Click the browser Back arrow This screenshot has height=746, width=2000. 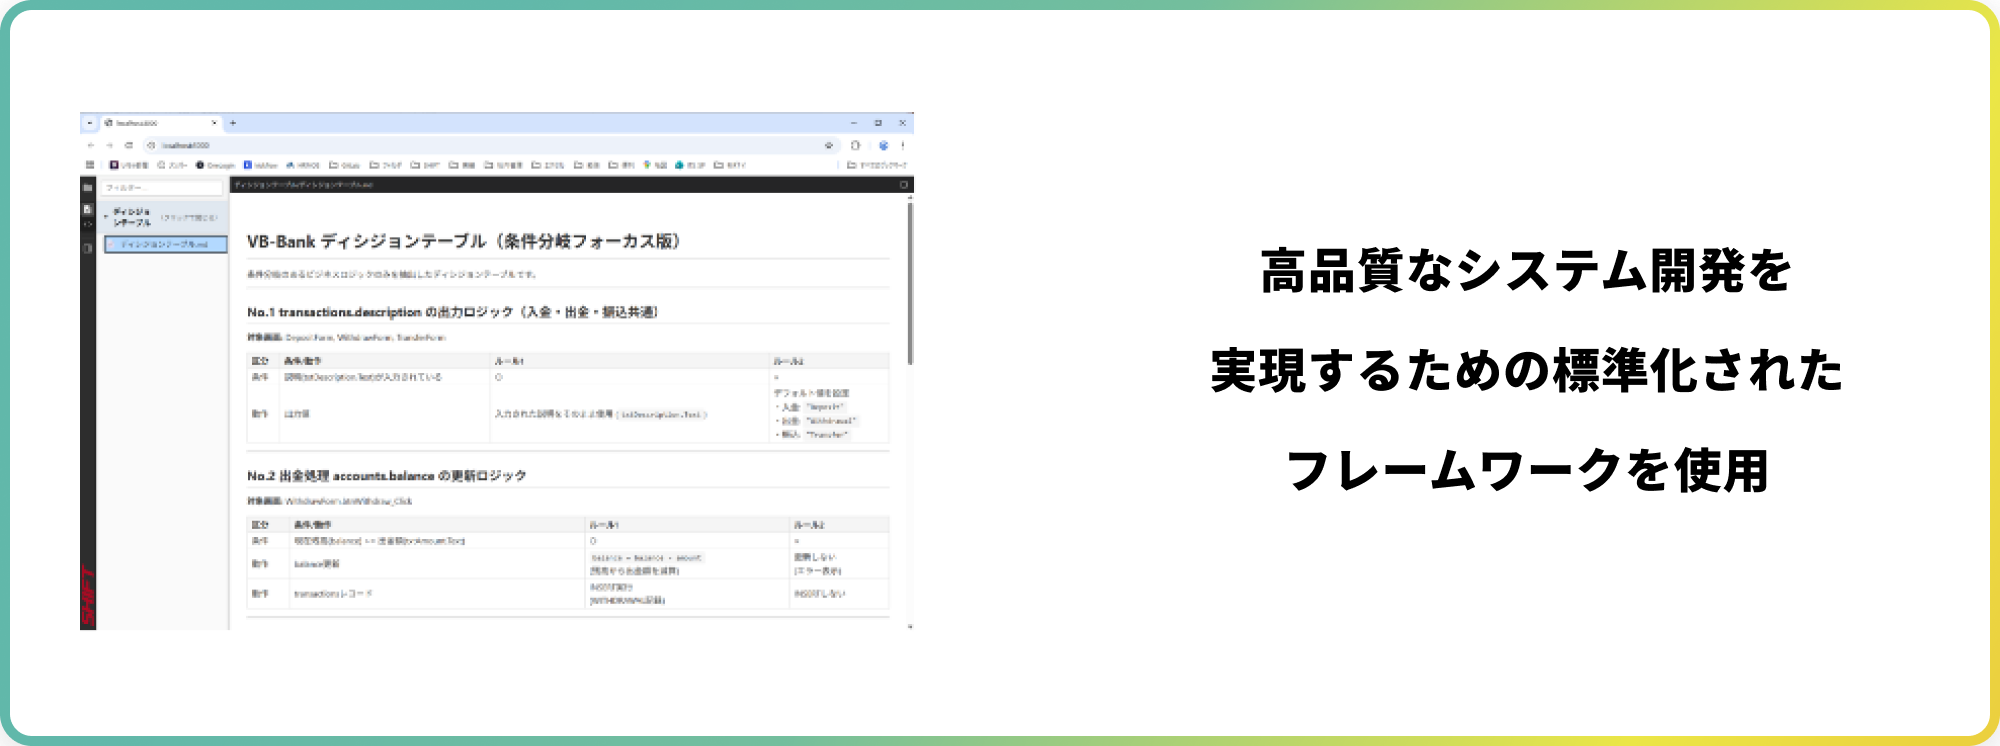91,145
